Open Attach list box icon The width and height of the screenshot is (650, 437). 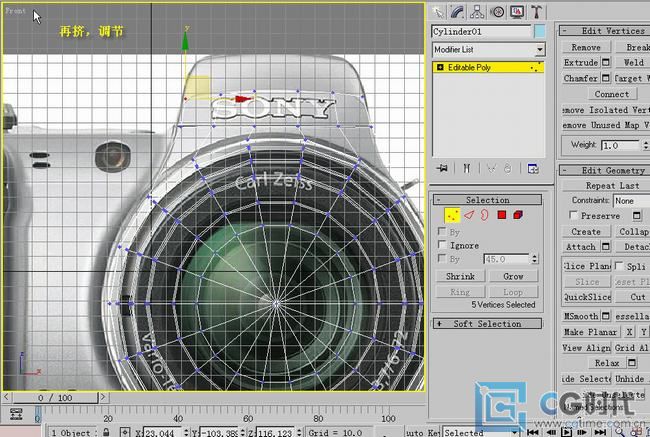tap(606, 247)
